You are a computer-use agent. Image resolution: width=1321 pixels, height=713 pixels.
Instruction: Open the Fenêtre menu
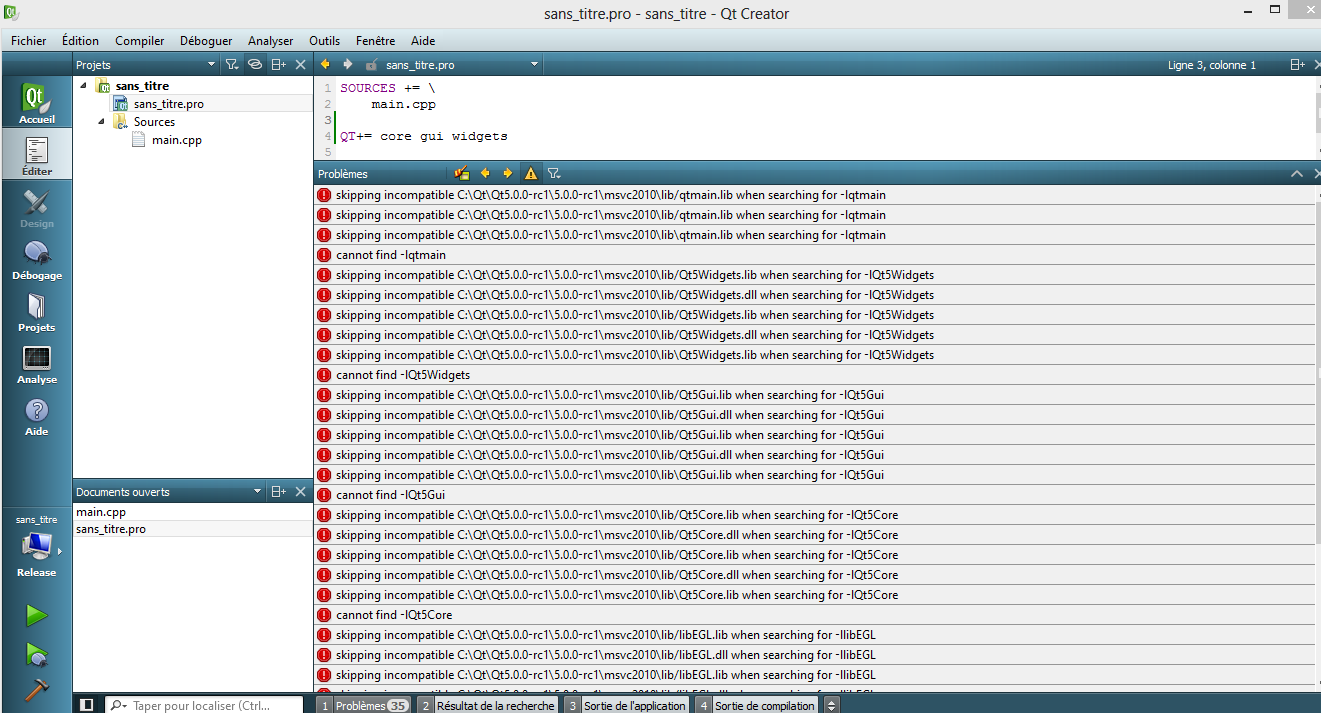point(375,41)
